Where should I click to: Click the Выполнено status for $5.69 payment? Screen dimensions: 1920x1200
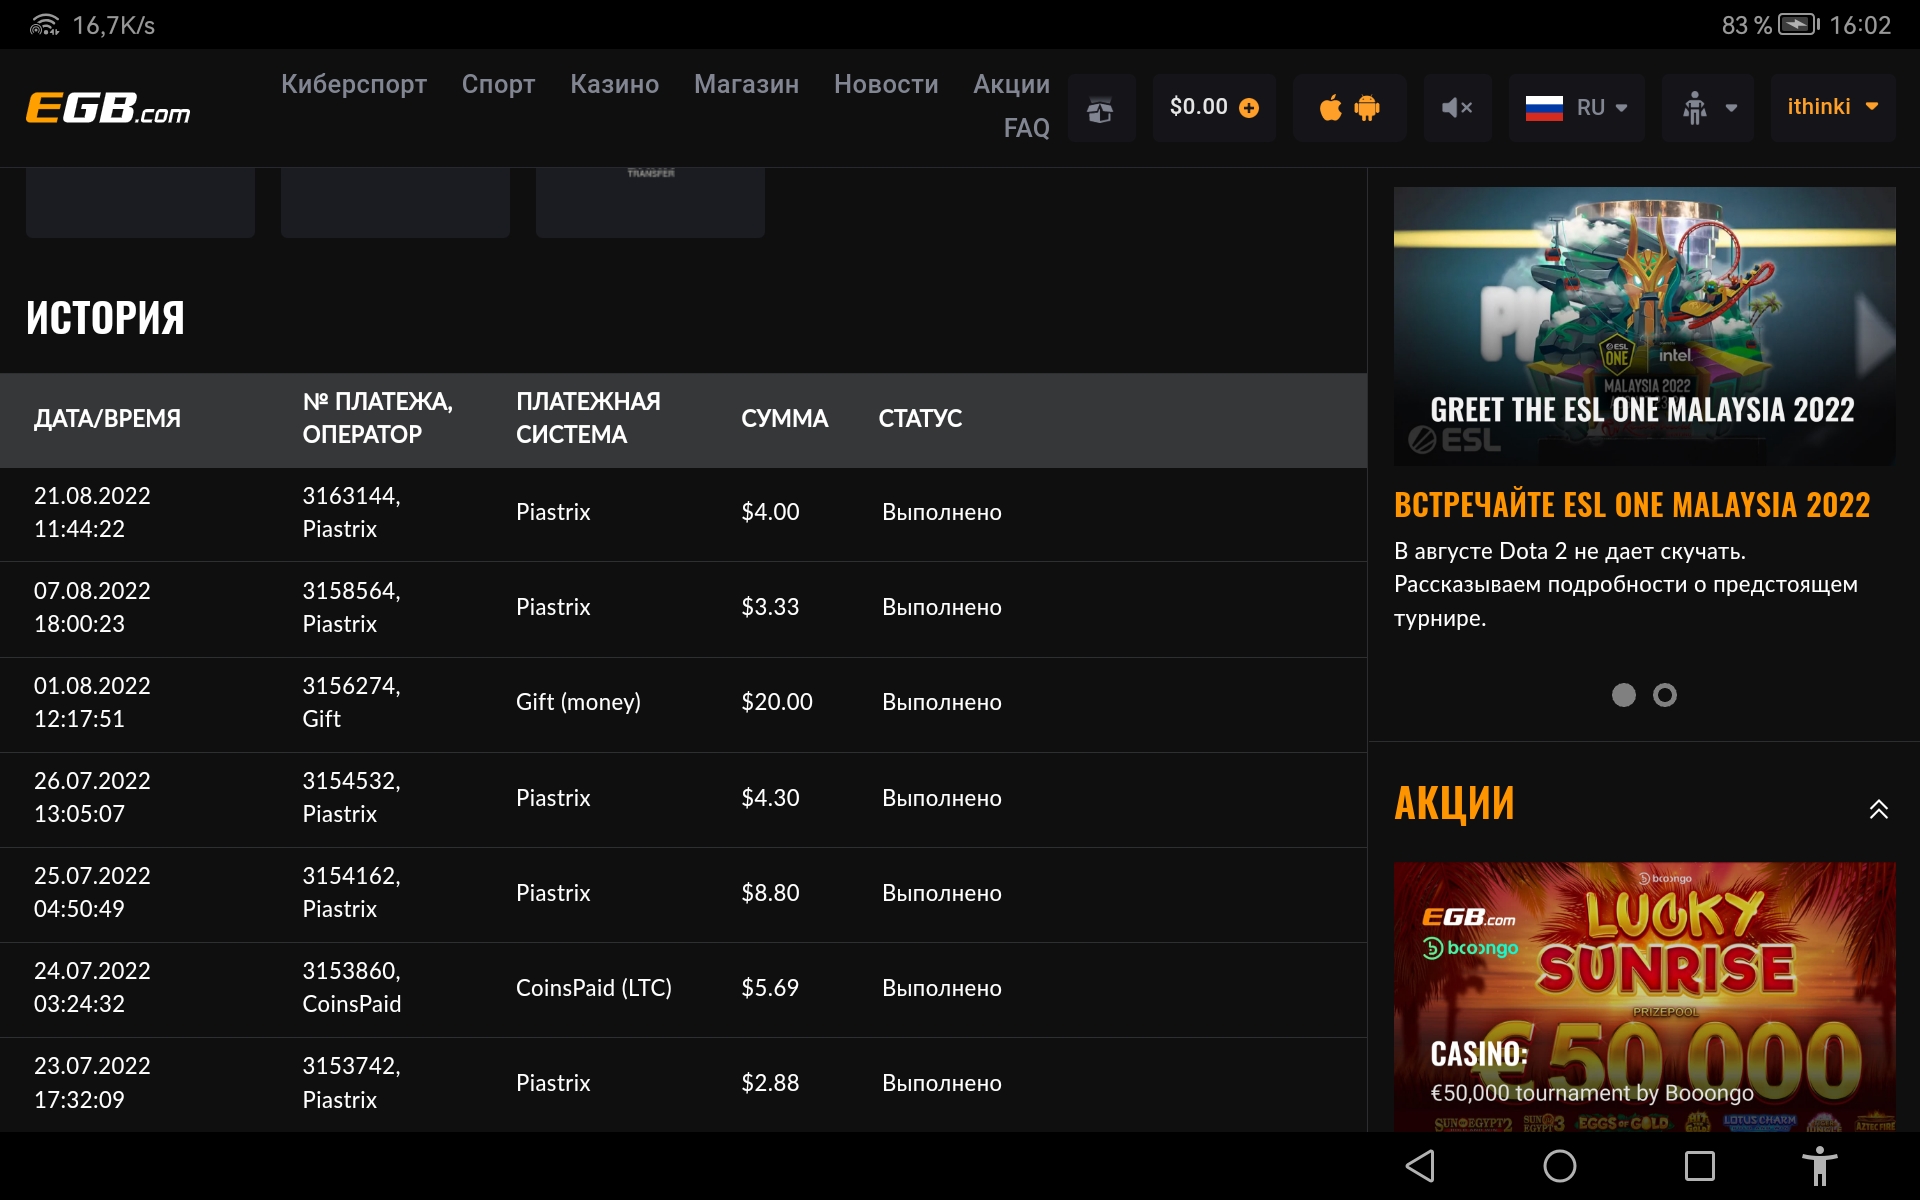[x=942, y=988]
